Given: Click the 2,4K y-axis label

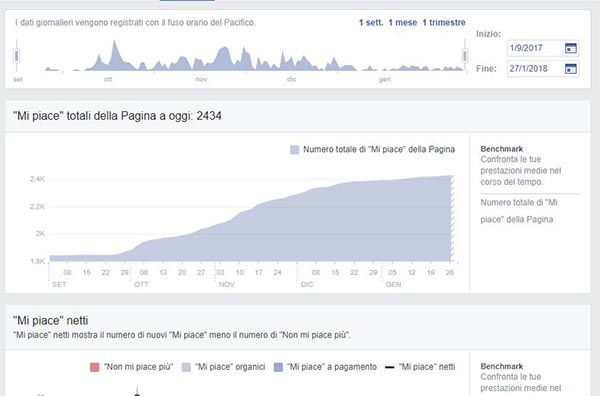Looking at the screenshot, I should pyautogui.click(x=38, y=179).
